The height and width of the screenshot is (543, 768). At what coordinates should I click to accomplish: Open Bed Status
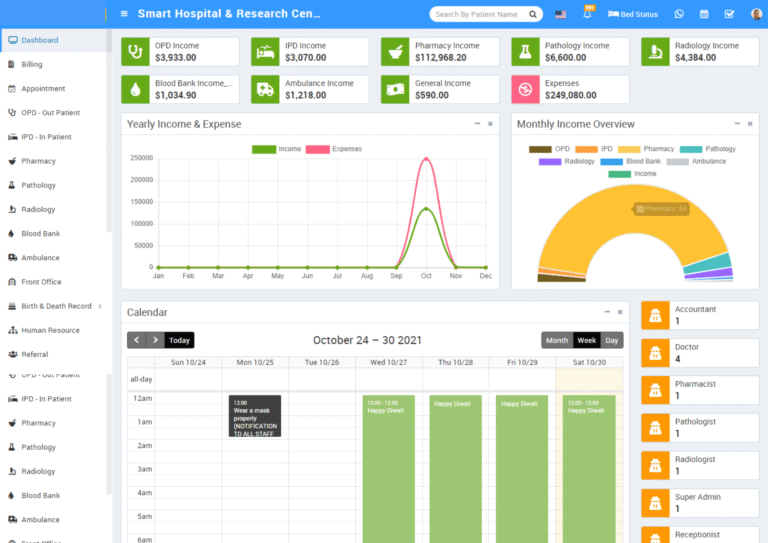pos(632,14)
